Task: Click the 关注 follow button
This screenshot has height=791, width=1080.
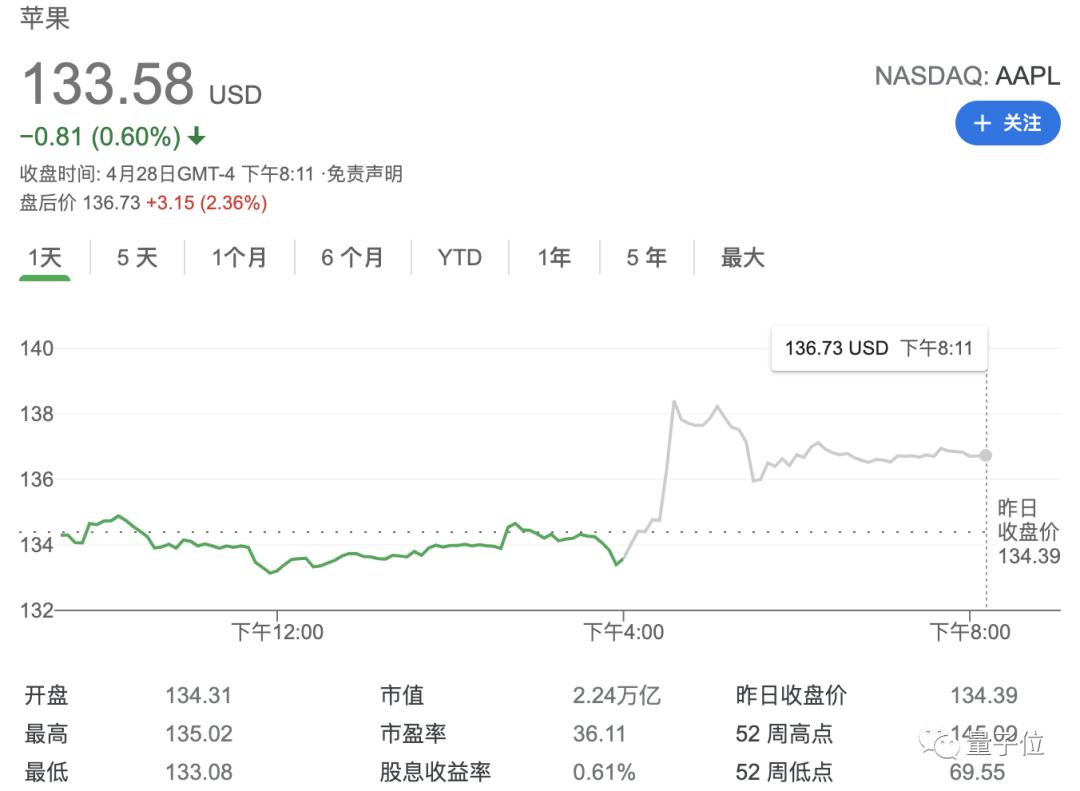Action: pos(1007,123)
